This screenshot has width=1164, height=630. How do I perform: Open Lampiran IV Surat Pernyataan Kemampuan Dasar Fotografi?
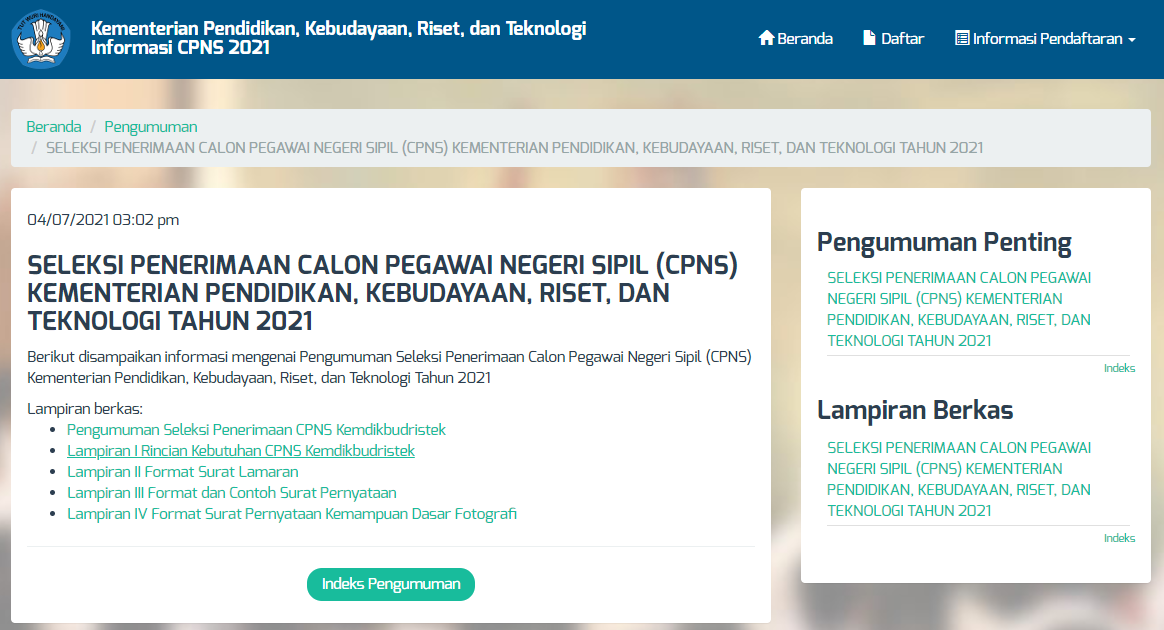tap(291, 513)
